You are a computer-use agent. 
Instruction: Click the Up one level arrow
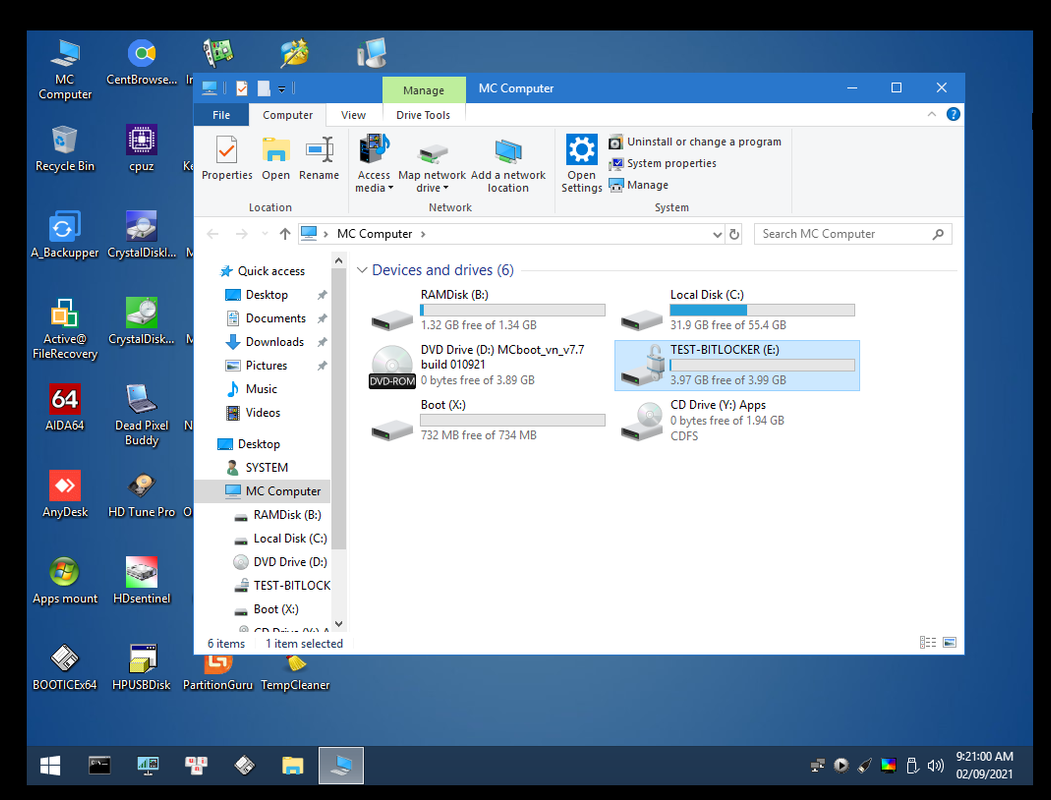(285, 234)
